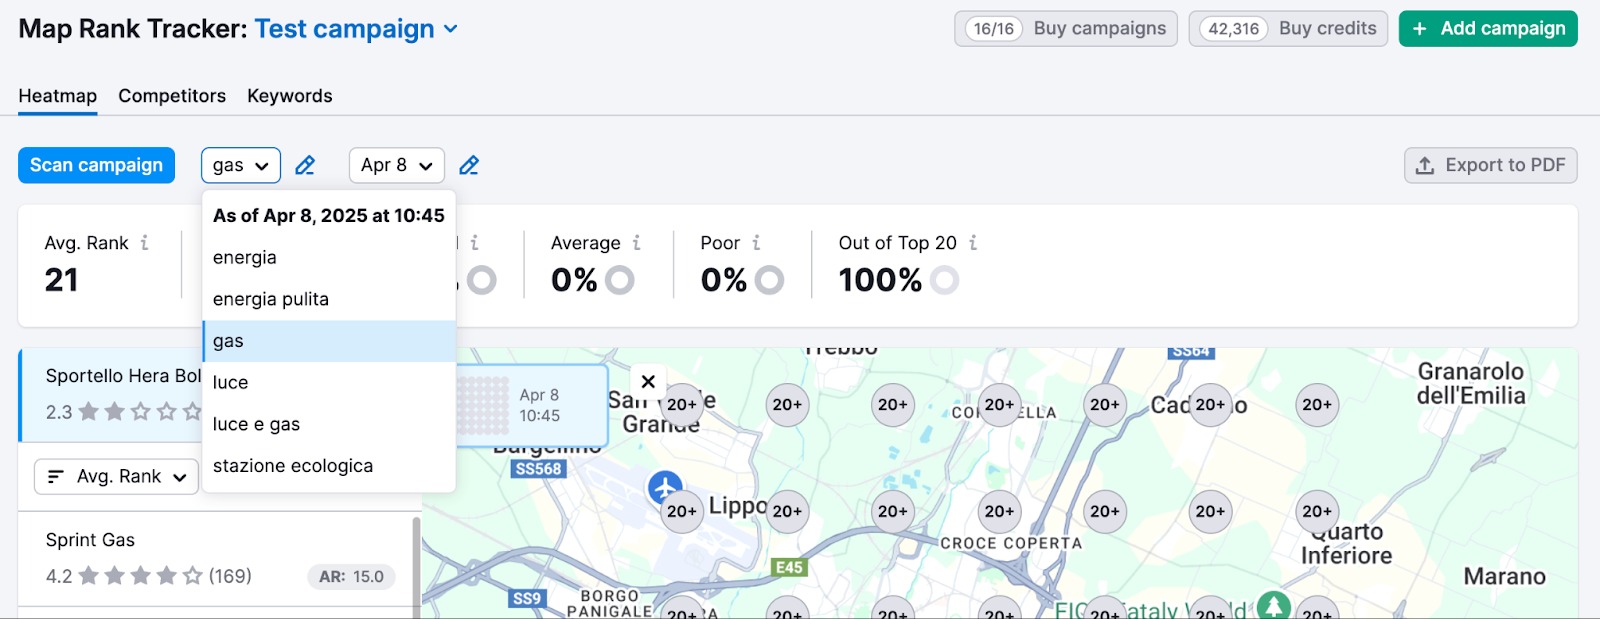Click info icon next to Average metric

637,243
